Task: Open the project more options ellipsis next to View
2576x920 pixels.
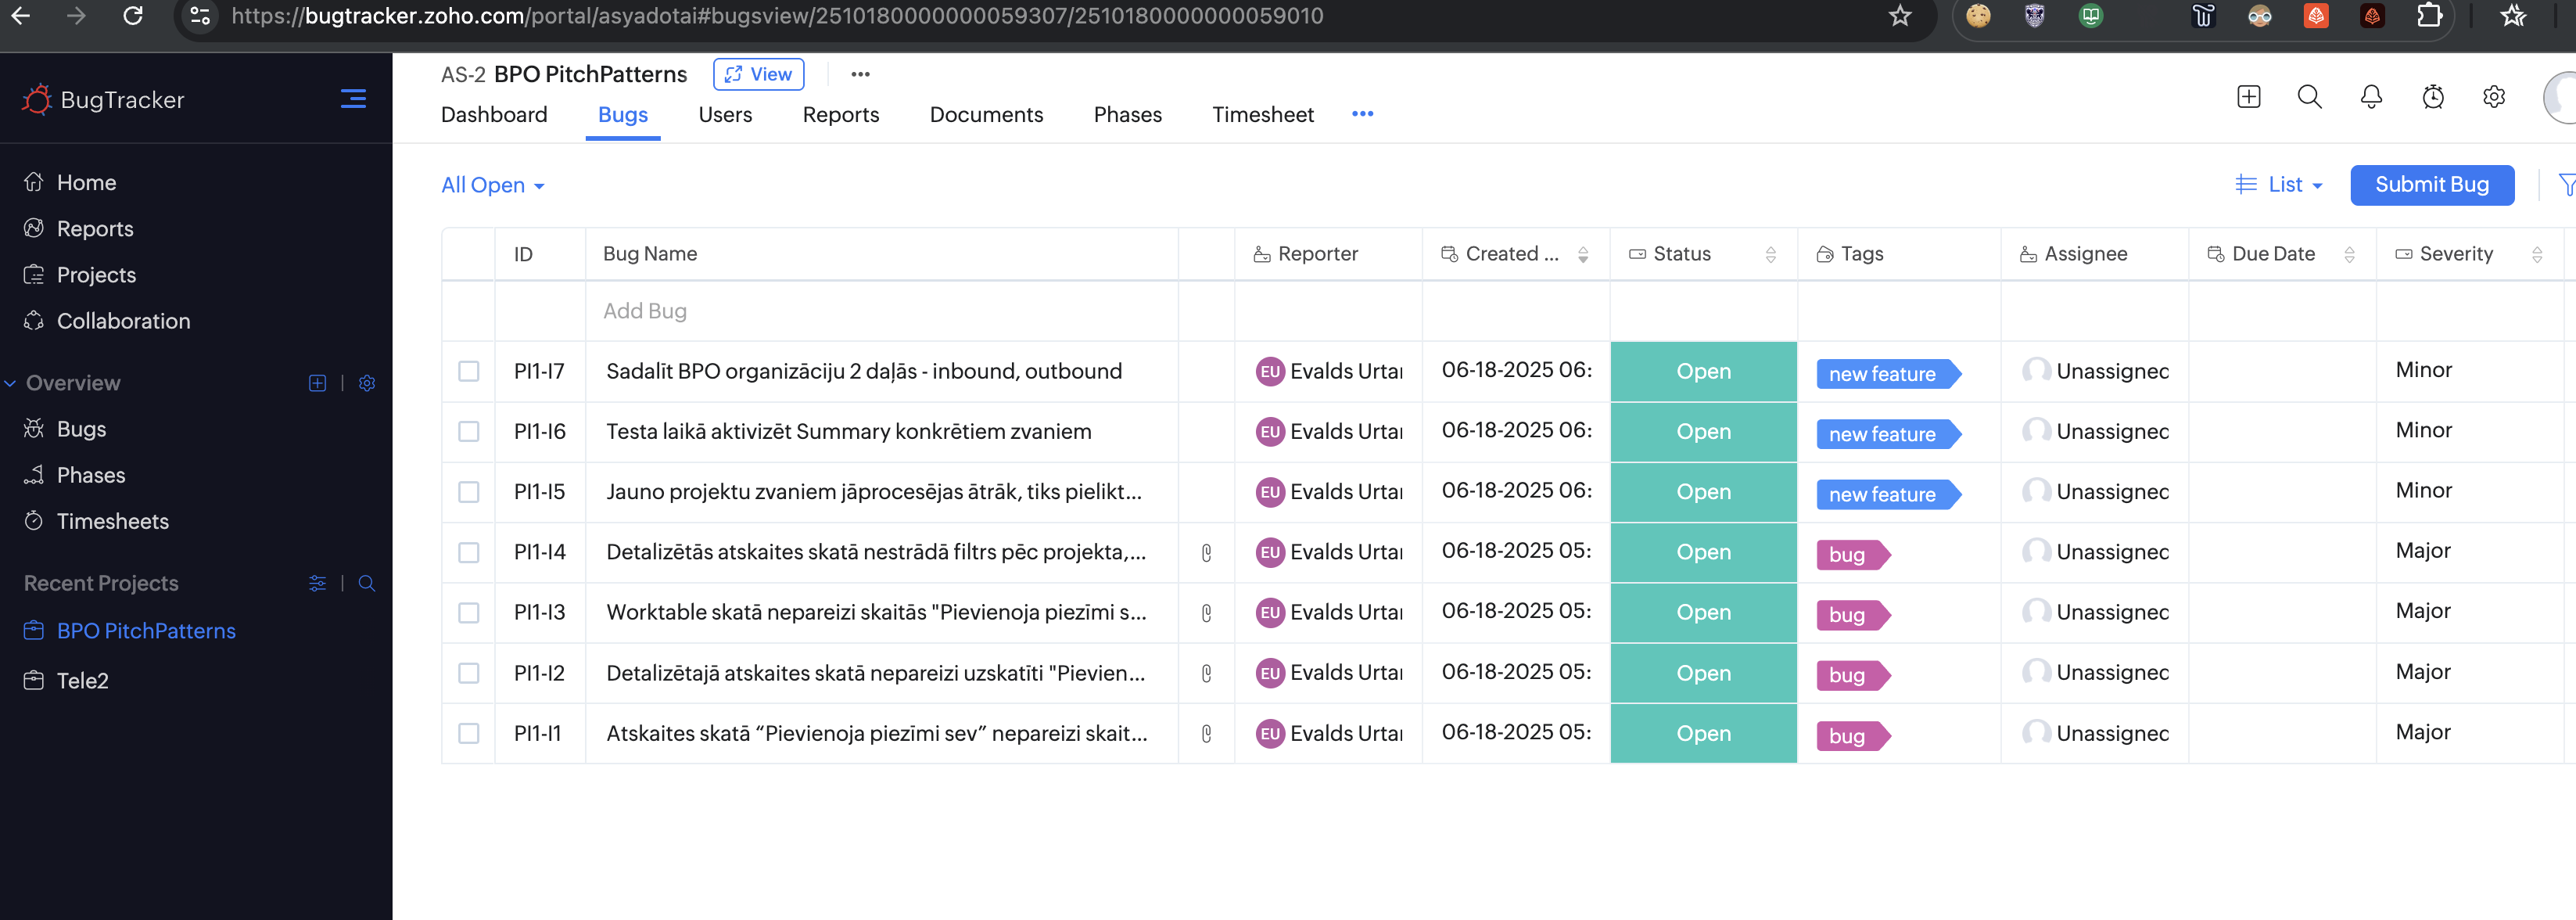Action: 860,74
